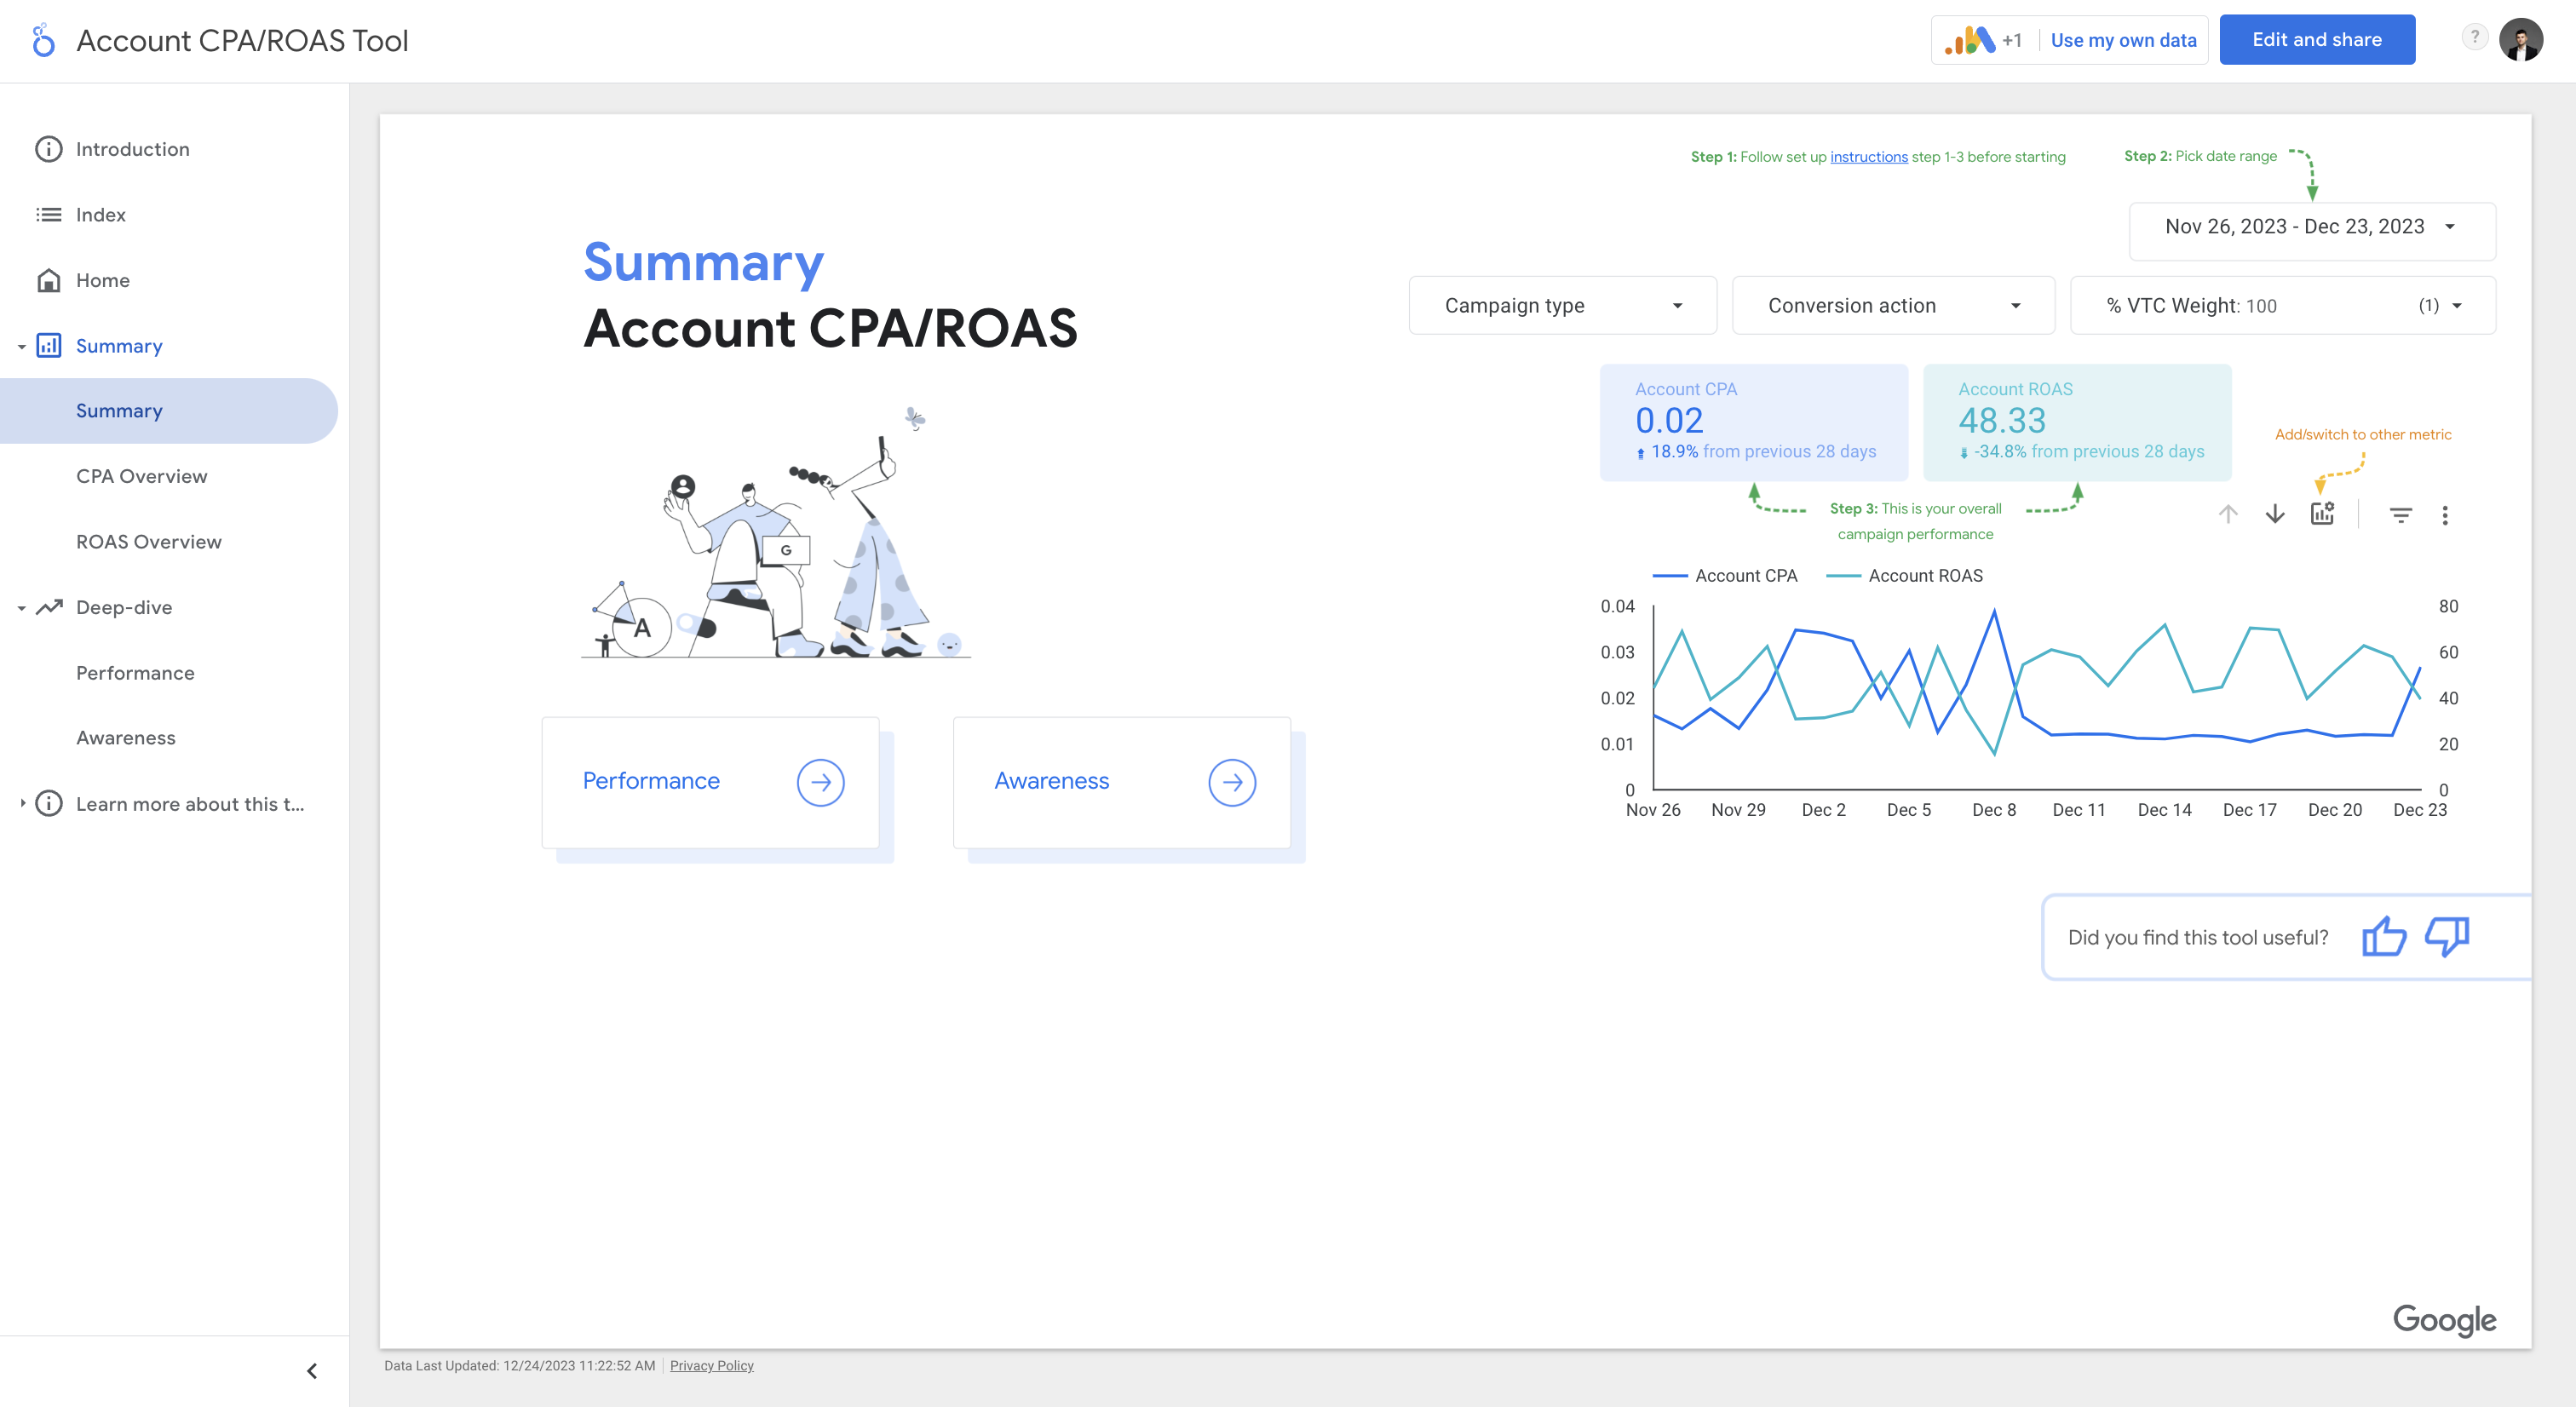Click the sort ascending arrow icon

click(x=2228, y=514)
